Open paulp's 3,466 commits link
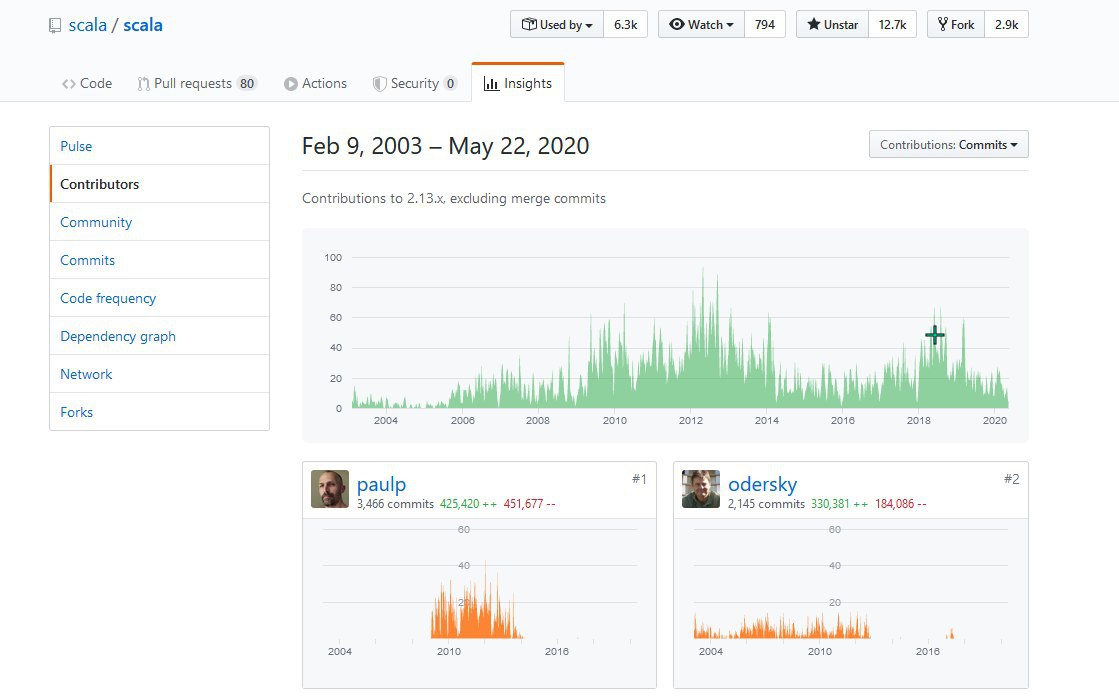 click(x=395, y=504)
